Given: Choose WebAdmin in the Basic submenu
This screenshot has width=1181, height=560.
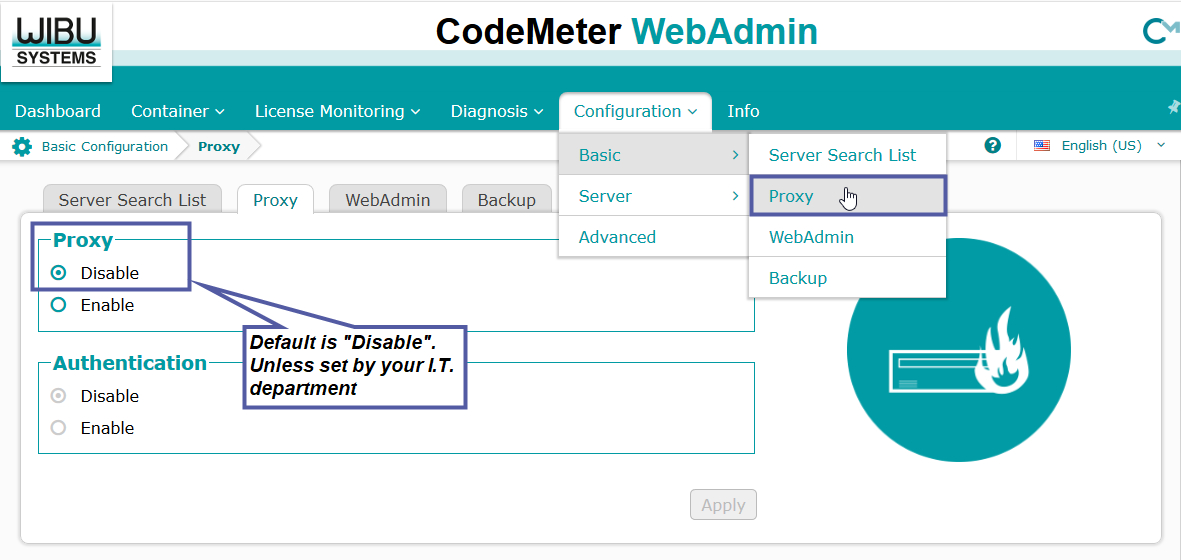Looking at the screenshot, I should click(x=847, y=237).
